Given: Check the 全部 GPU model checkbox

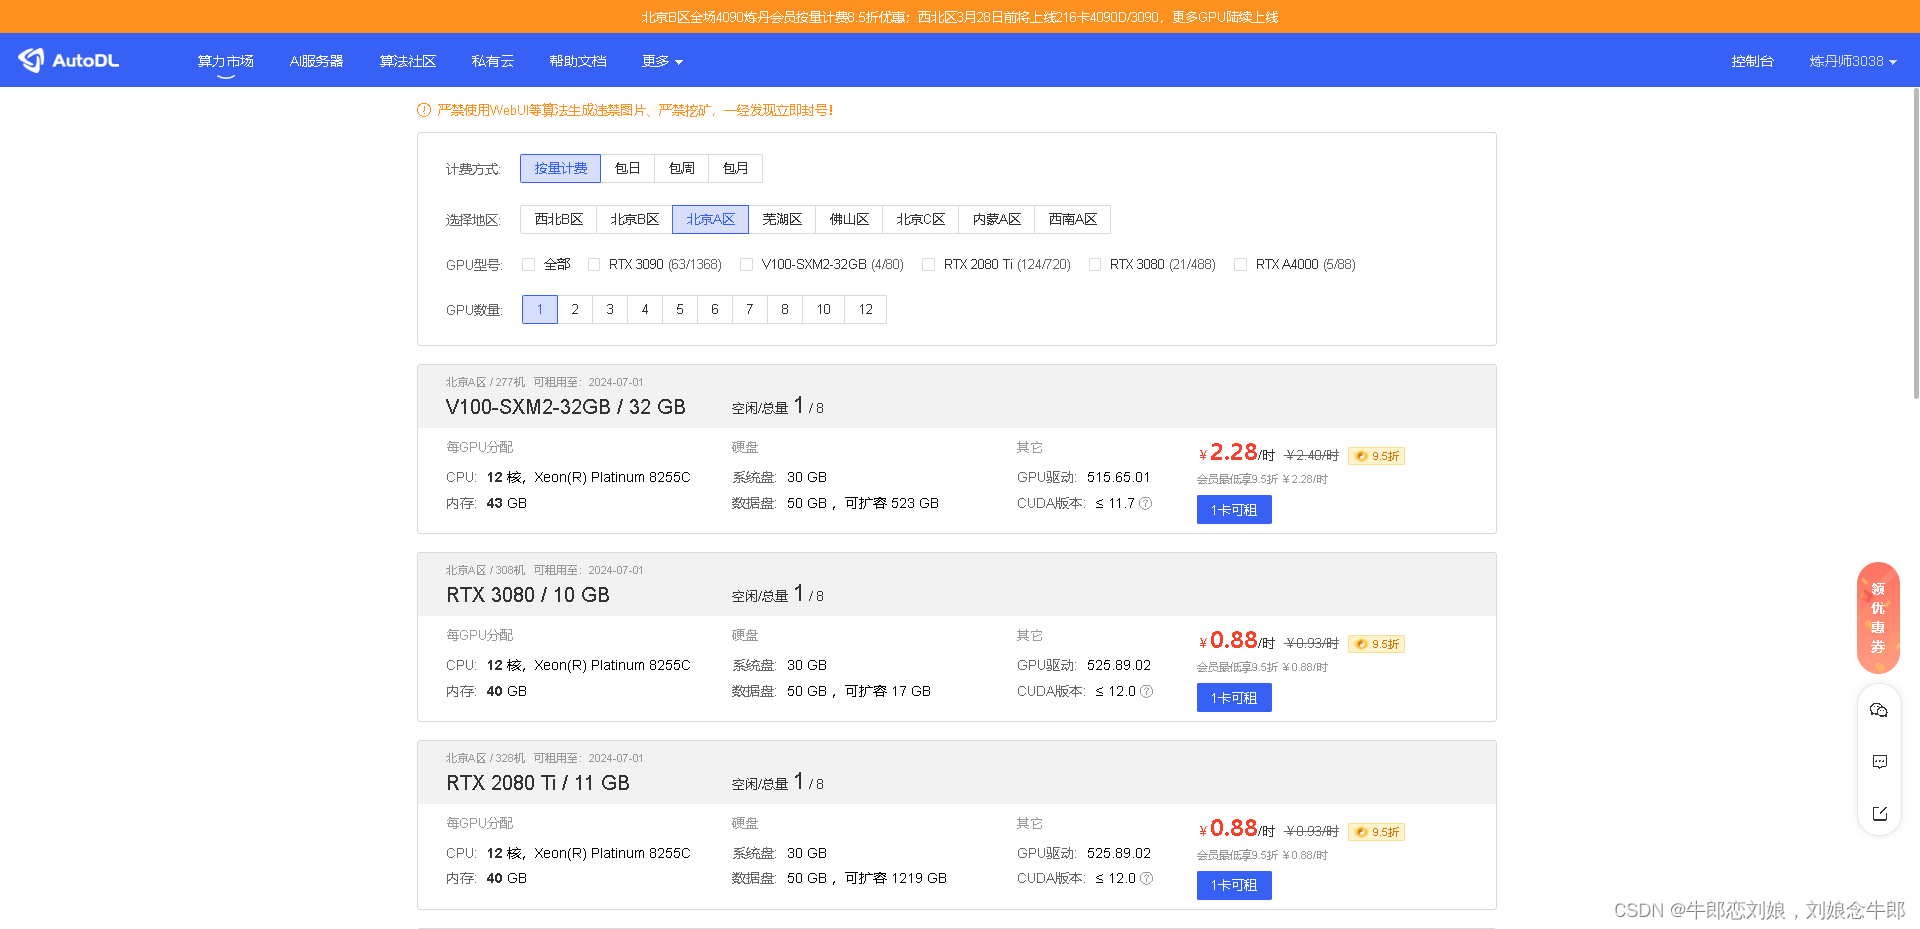Looking at the screenshot, I should [x=529, y=264].
